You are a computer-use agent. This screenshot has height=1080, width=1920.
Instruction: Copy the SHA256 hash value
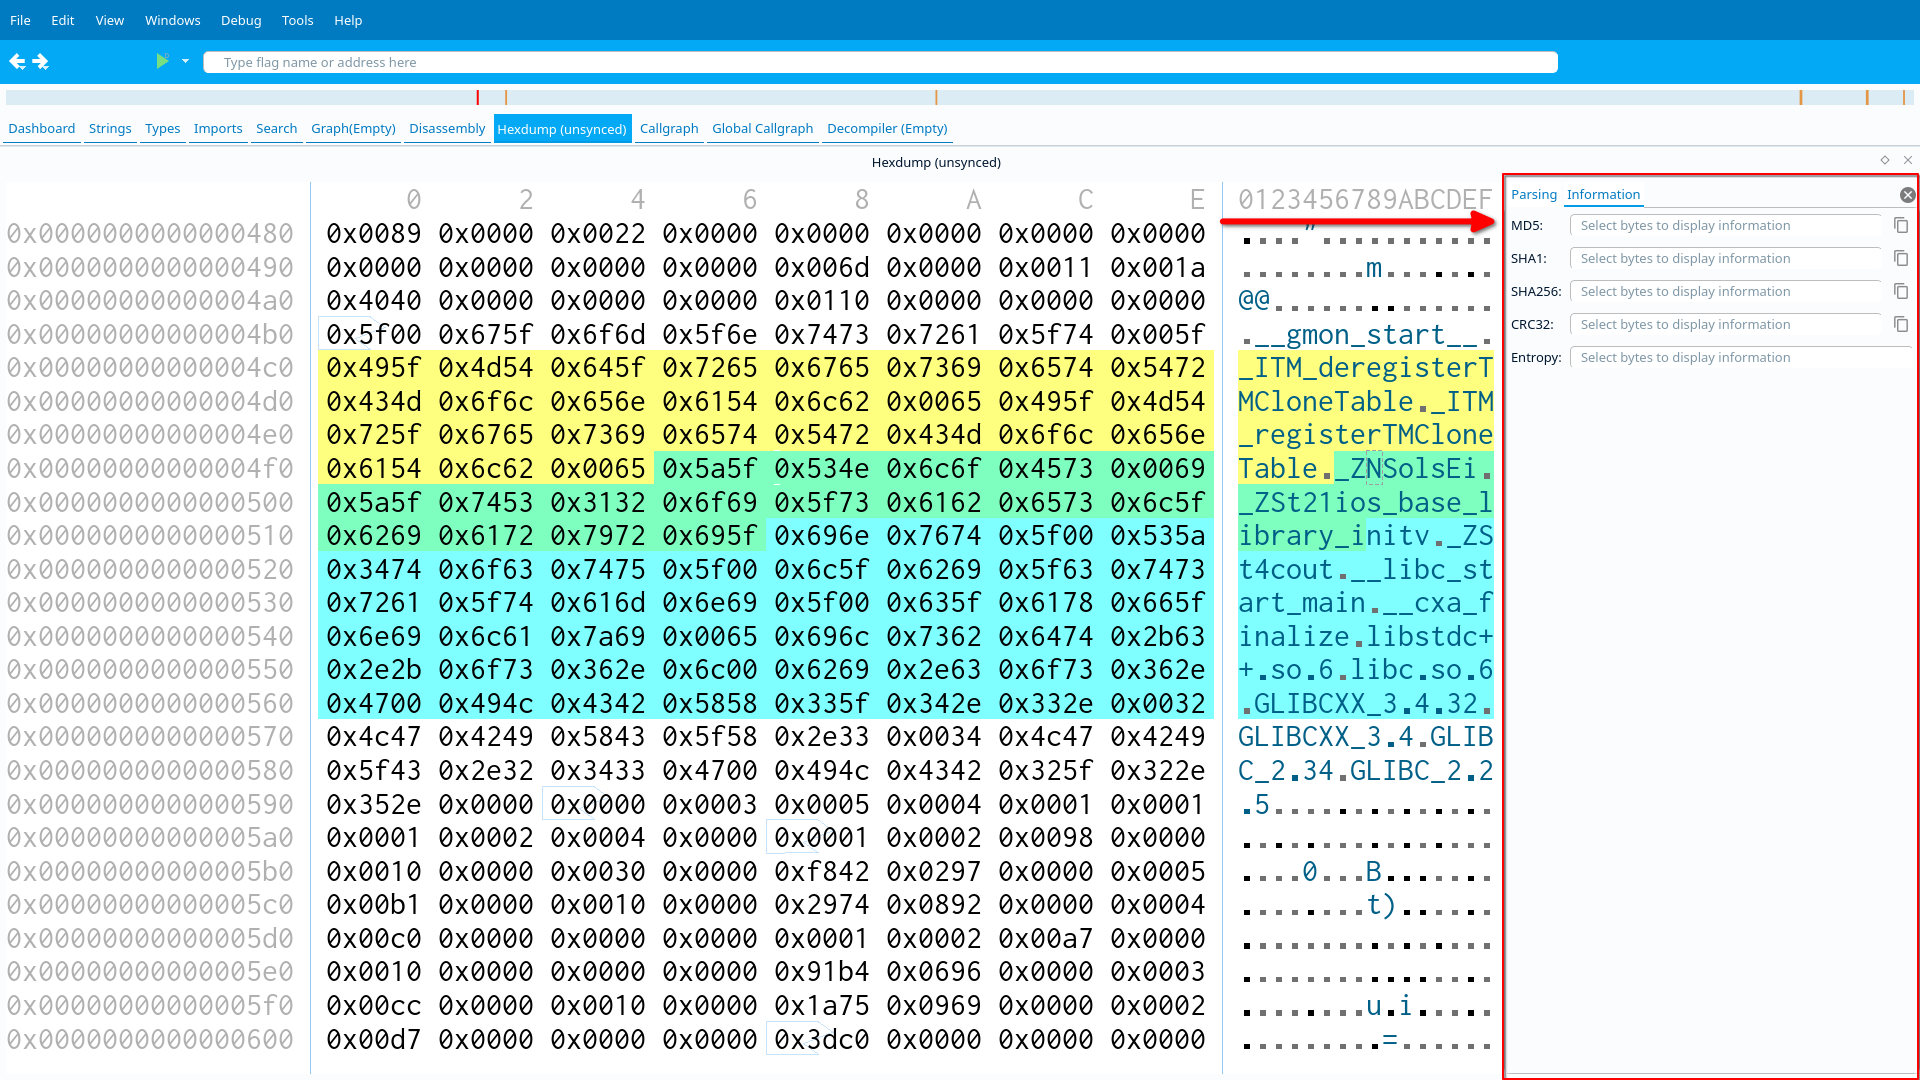point(1901,292)
